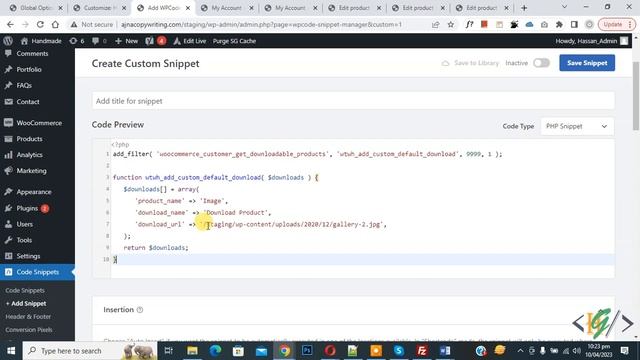Viewport: 640px width, 360px height.
Task: Open Microsoft Edge from taskbar
Action: click(x=215, y=351)
